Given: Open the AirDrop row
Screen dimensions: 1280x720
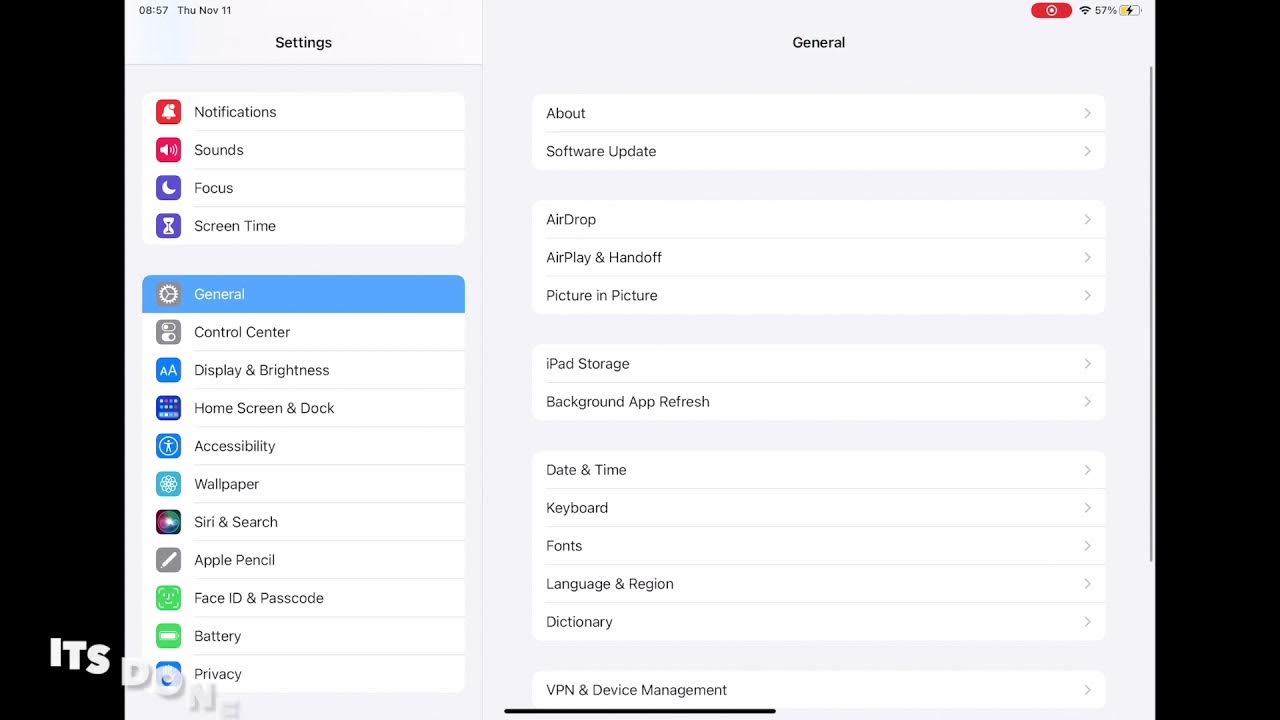Looking at the screenshot, I should coord(818,219).
